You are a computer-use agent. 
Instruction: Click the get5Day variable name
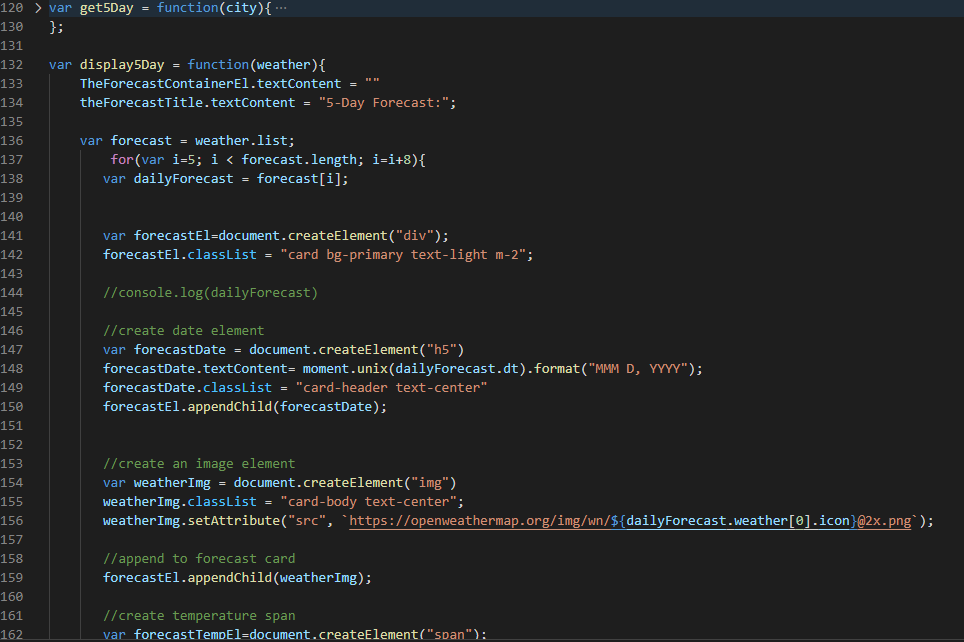pos(107,8)
